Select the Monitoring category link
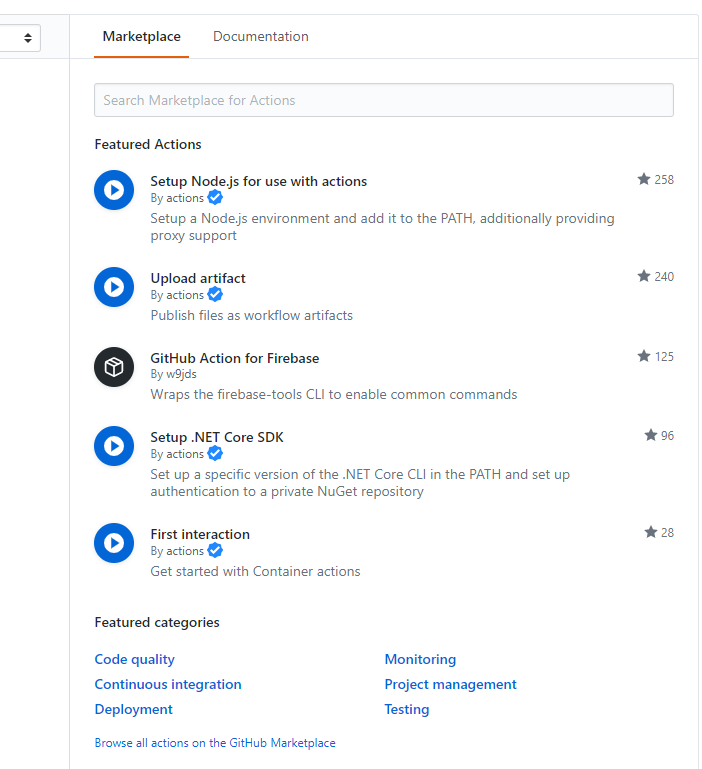 (x=420, y=659)
